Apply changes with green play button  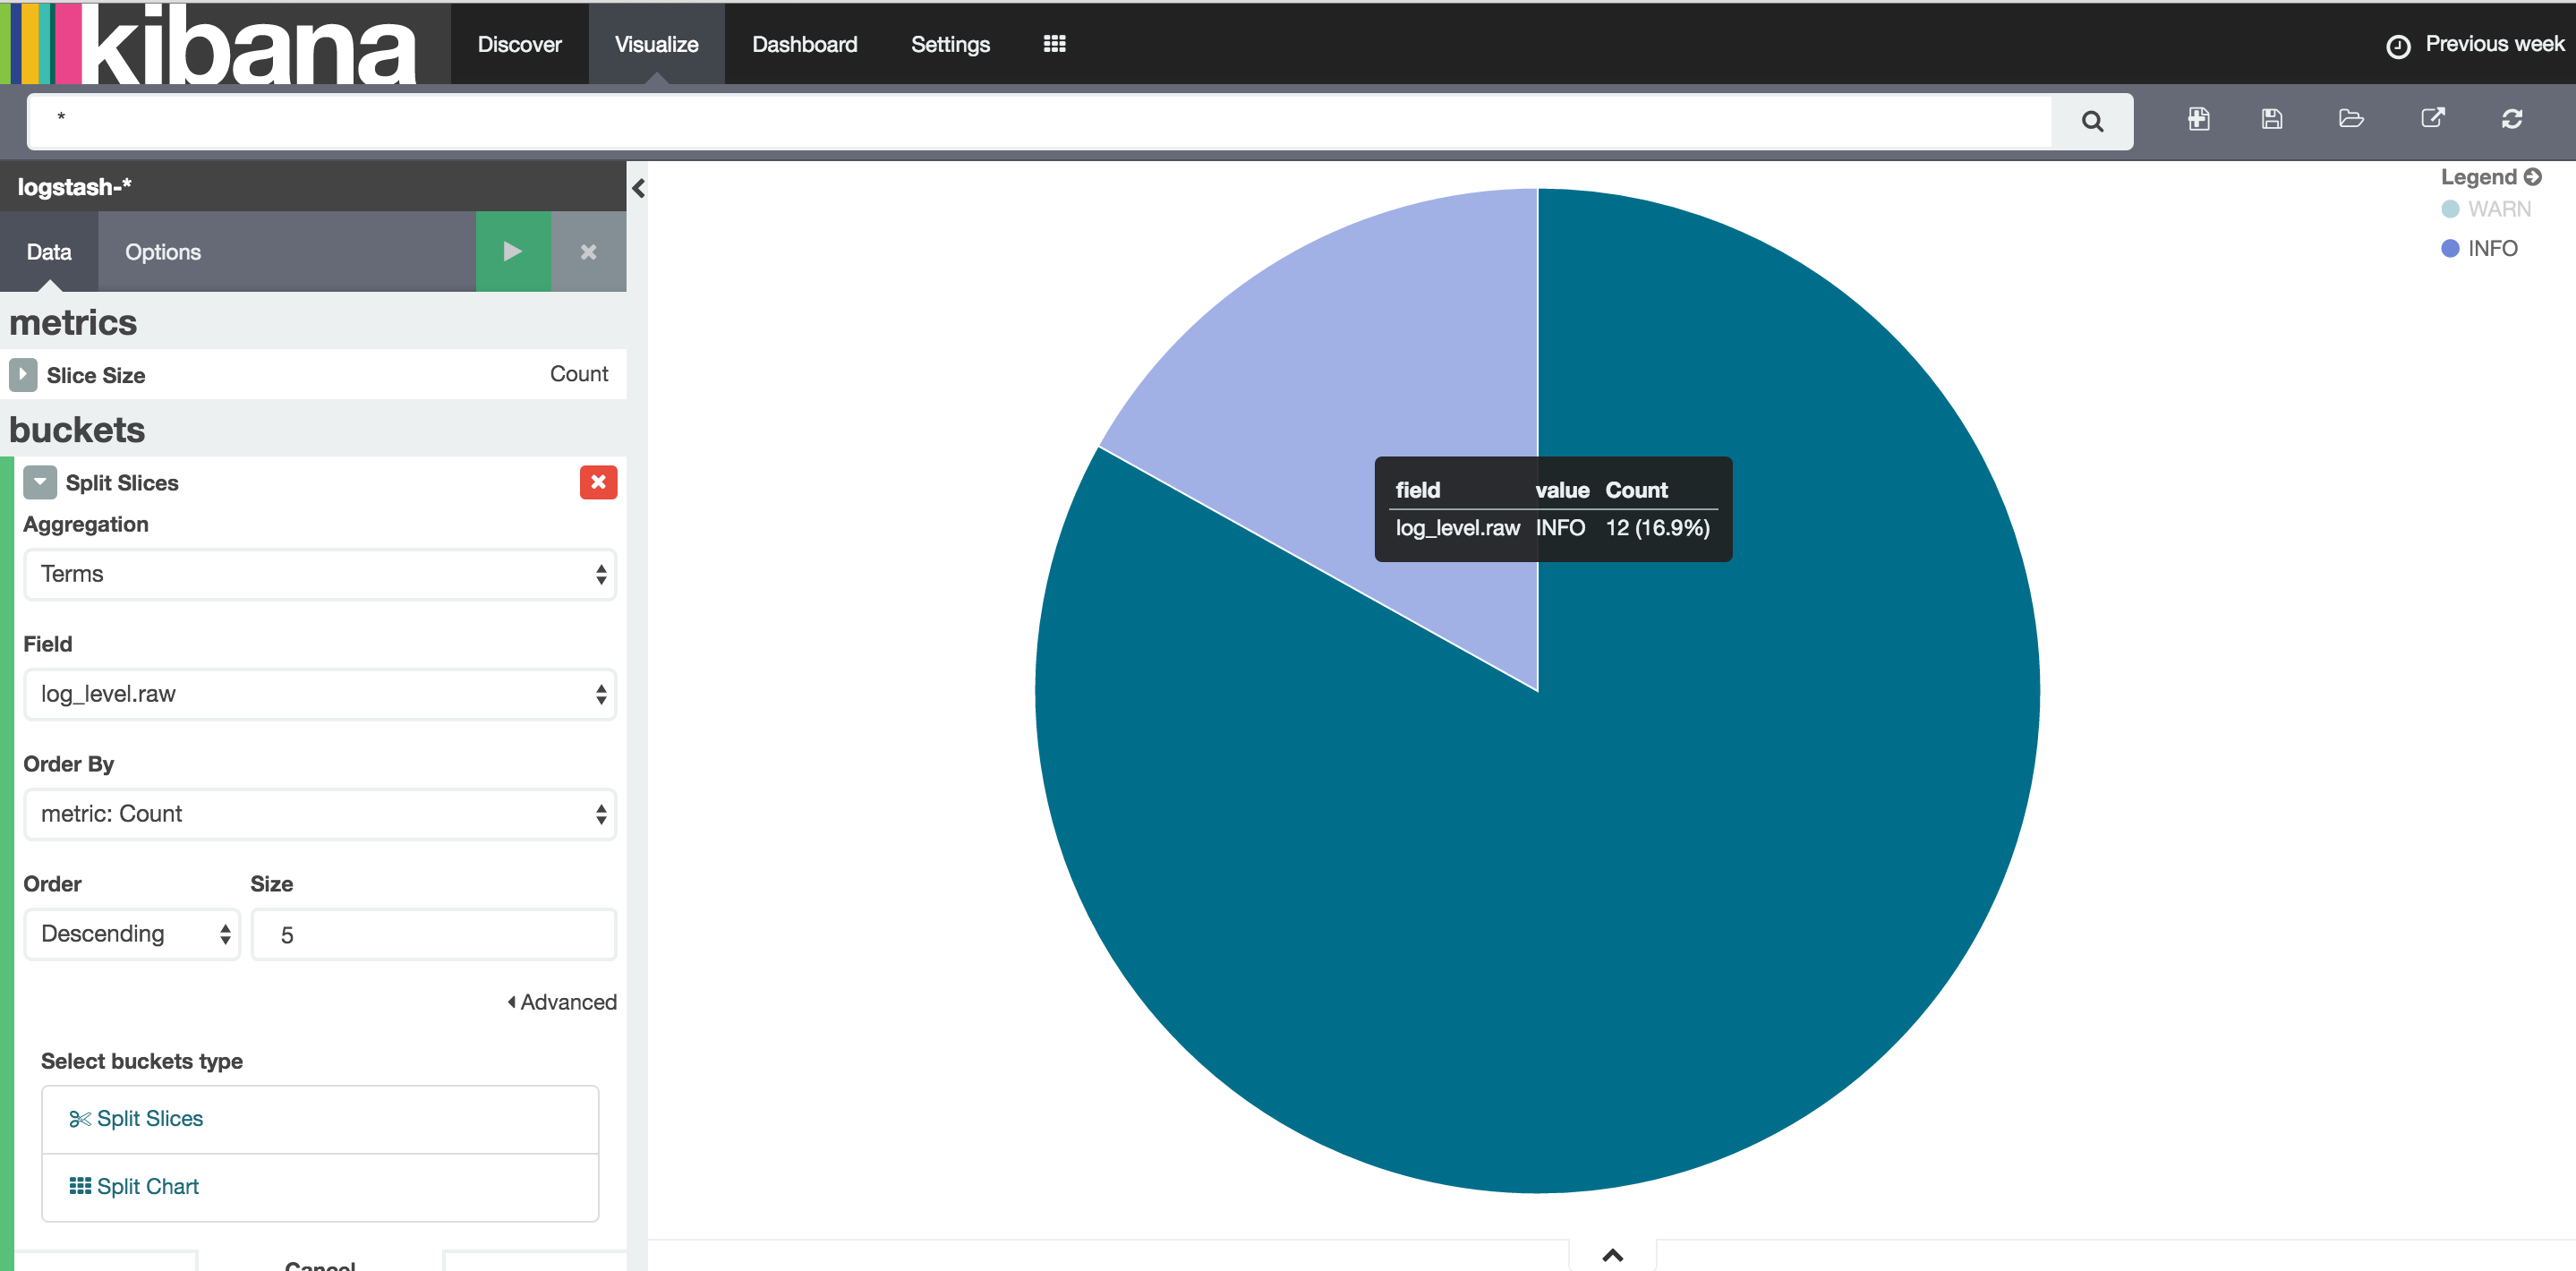(x=512, y=251)
